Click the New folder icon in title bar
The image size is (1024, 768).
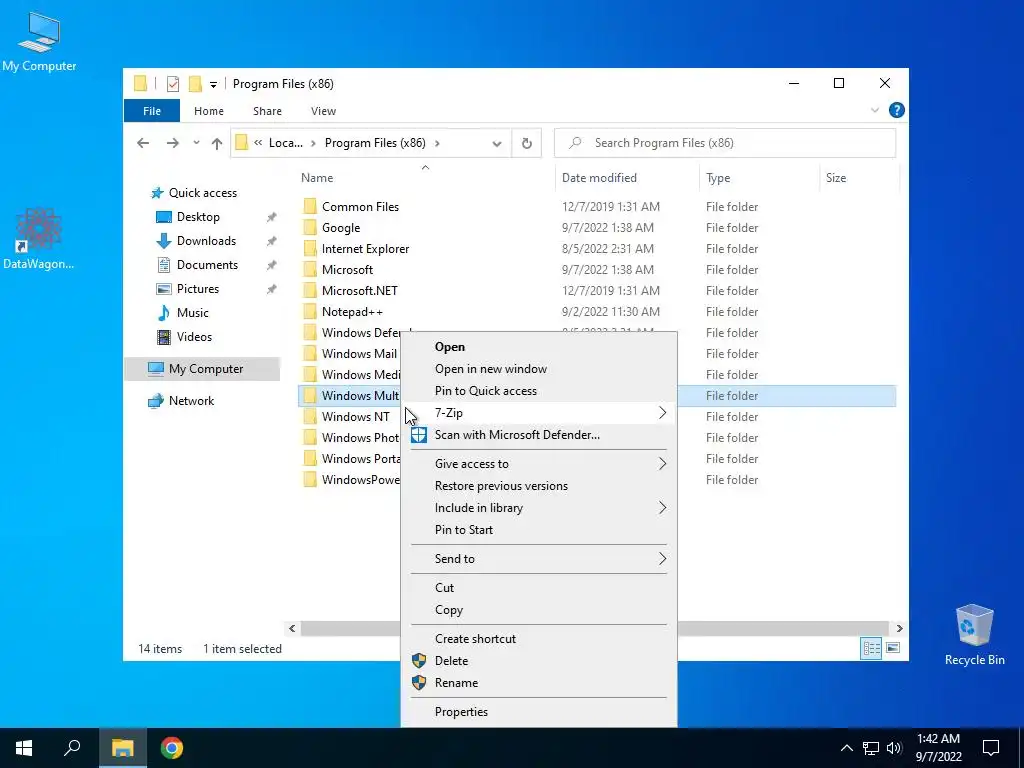click(195, 84)
